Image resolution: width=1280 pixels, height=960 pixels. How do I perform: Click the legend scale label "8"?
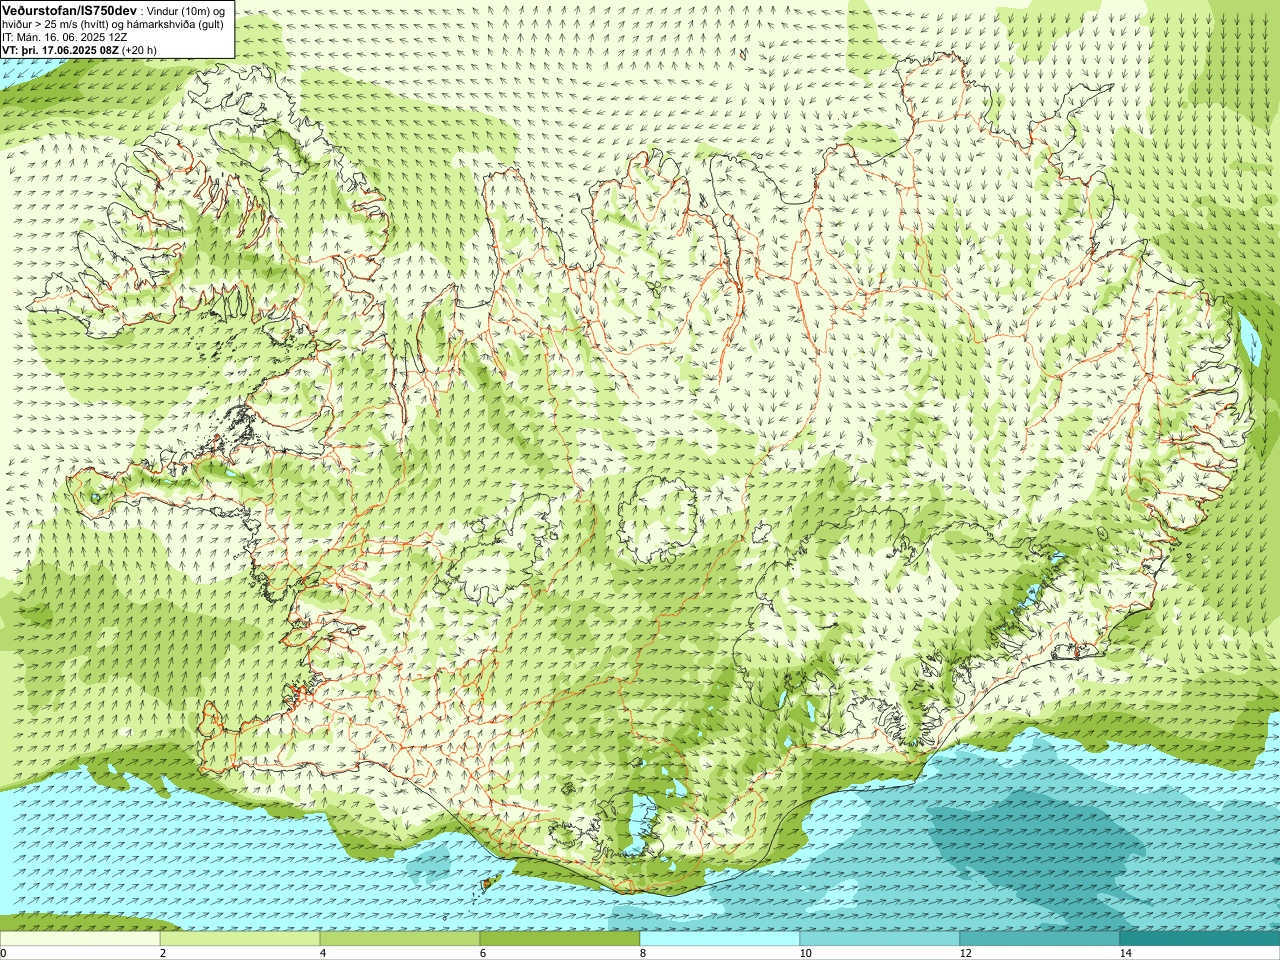click(643, 953)
